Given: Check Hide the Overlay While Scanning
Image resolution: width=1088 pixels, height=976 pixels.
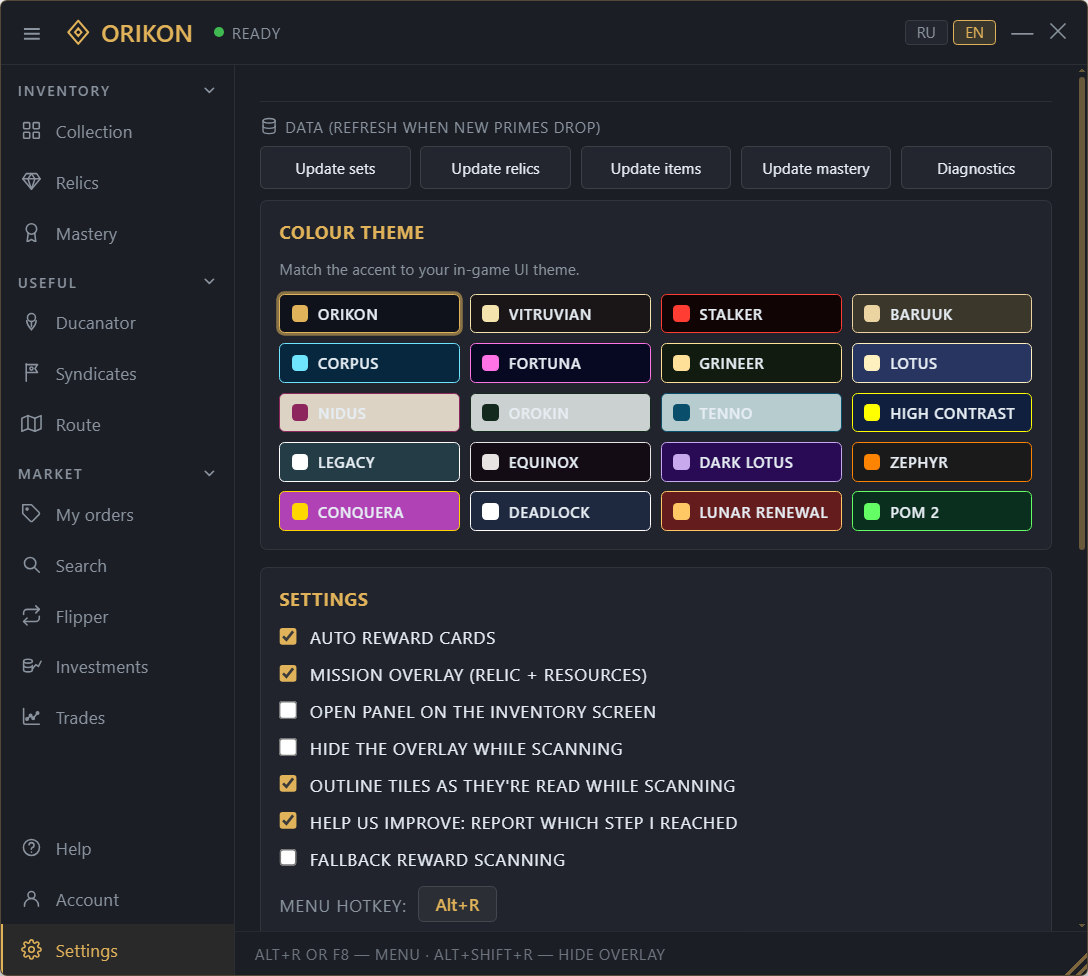Looking at the screenshot, I should pyautogui.click(x=288, y=747).
